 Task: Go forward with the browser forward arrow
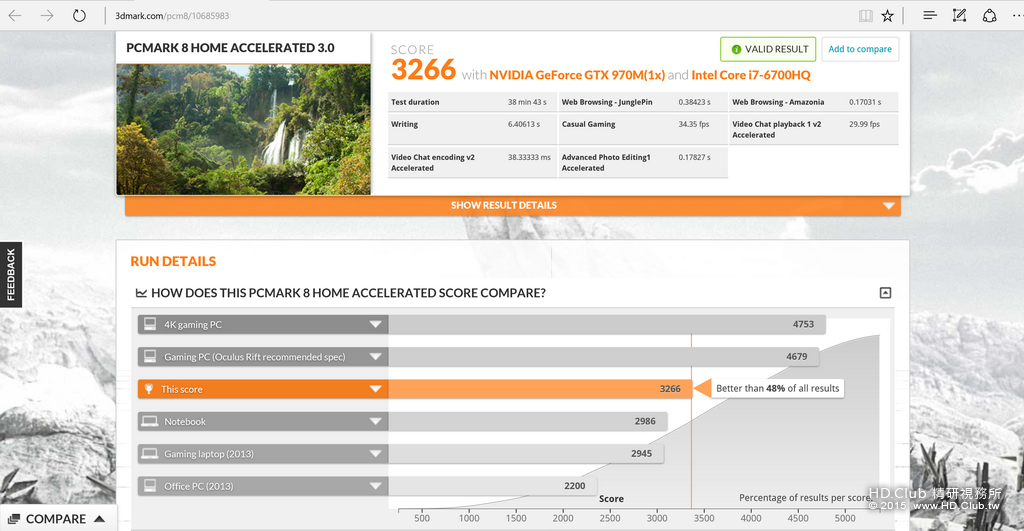[47, 16]
